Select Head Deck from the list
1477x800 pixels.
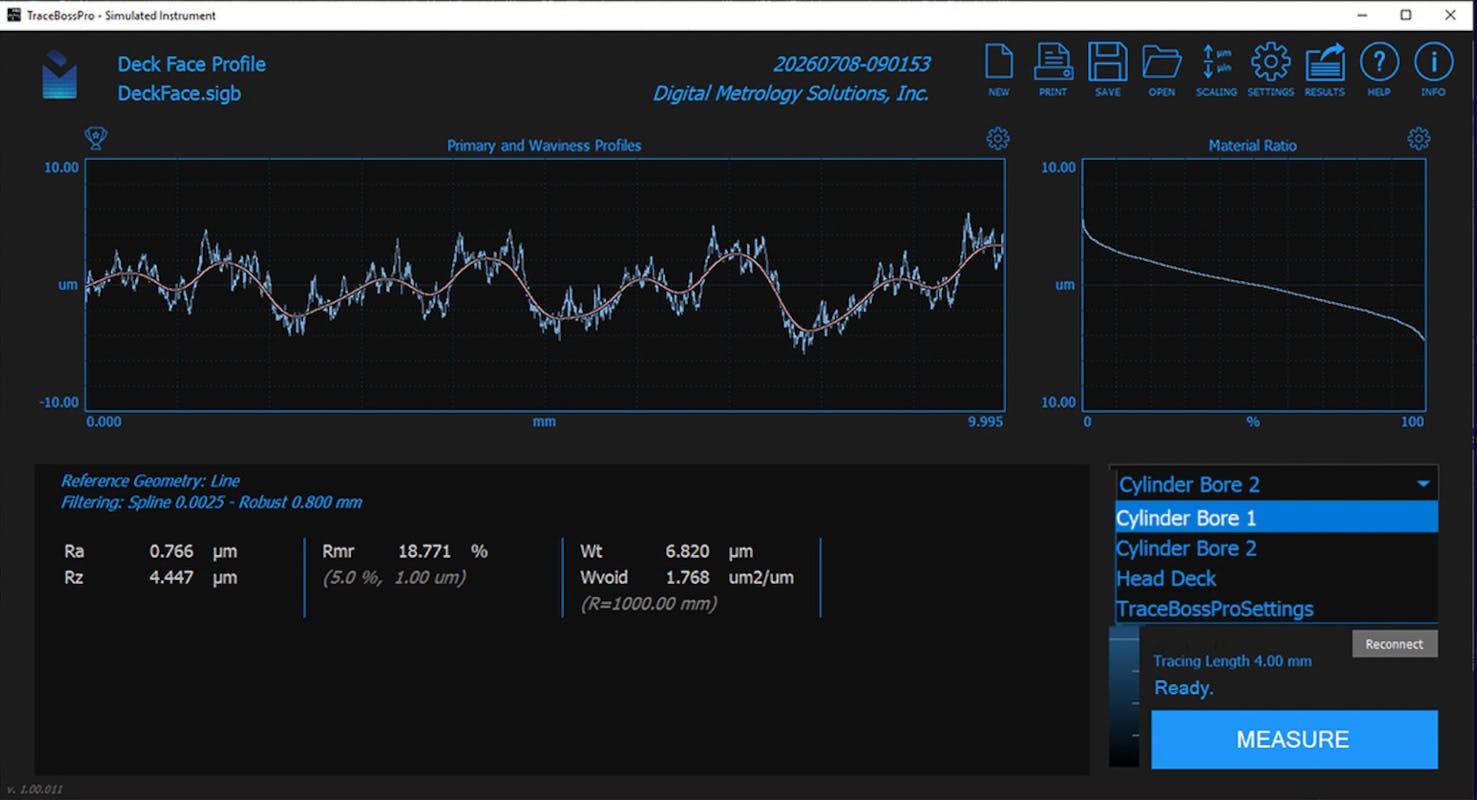coord(1276,578)
